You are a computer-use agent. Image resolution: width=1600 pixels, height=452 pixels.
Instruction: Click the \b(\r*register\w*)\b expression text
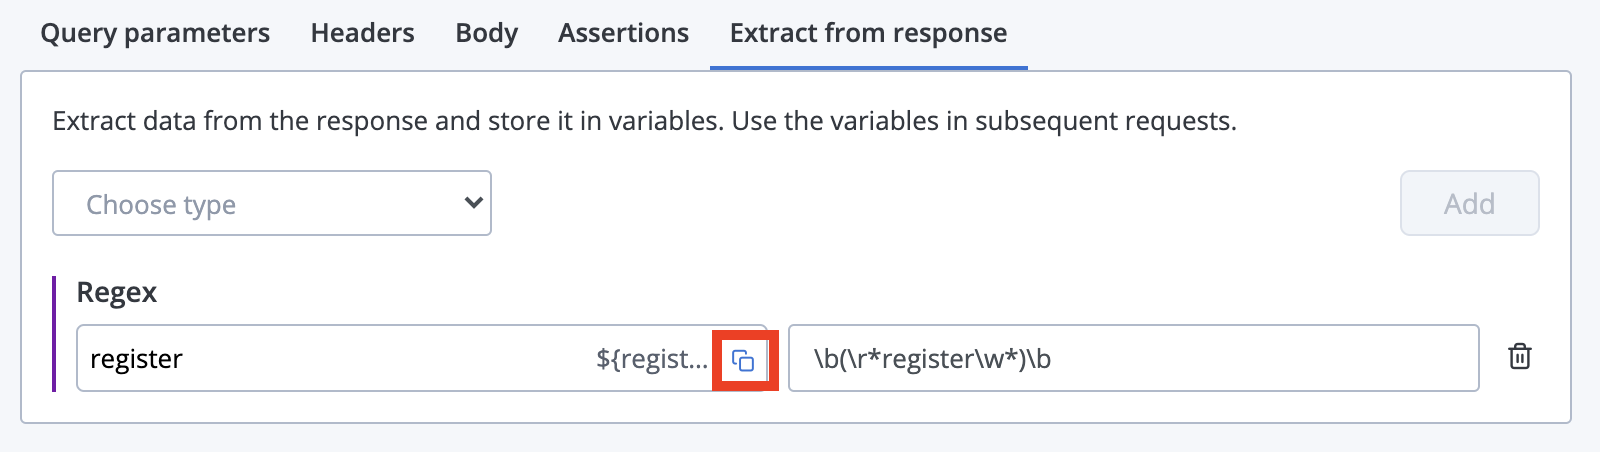932,359
